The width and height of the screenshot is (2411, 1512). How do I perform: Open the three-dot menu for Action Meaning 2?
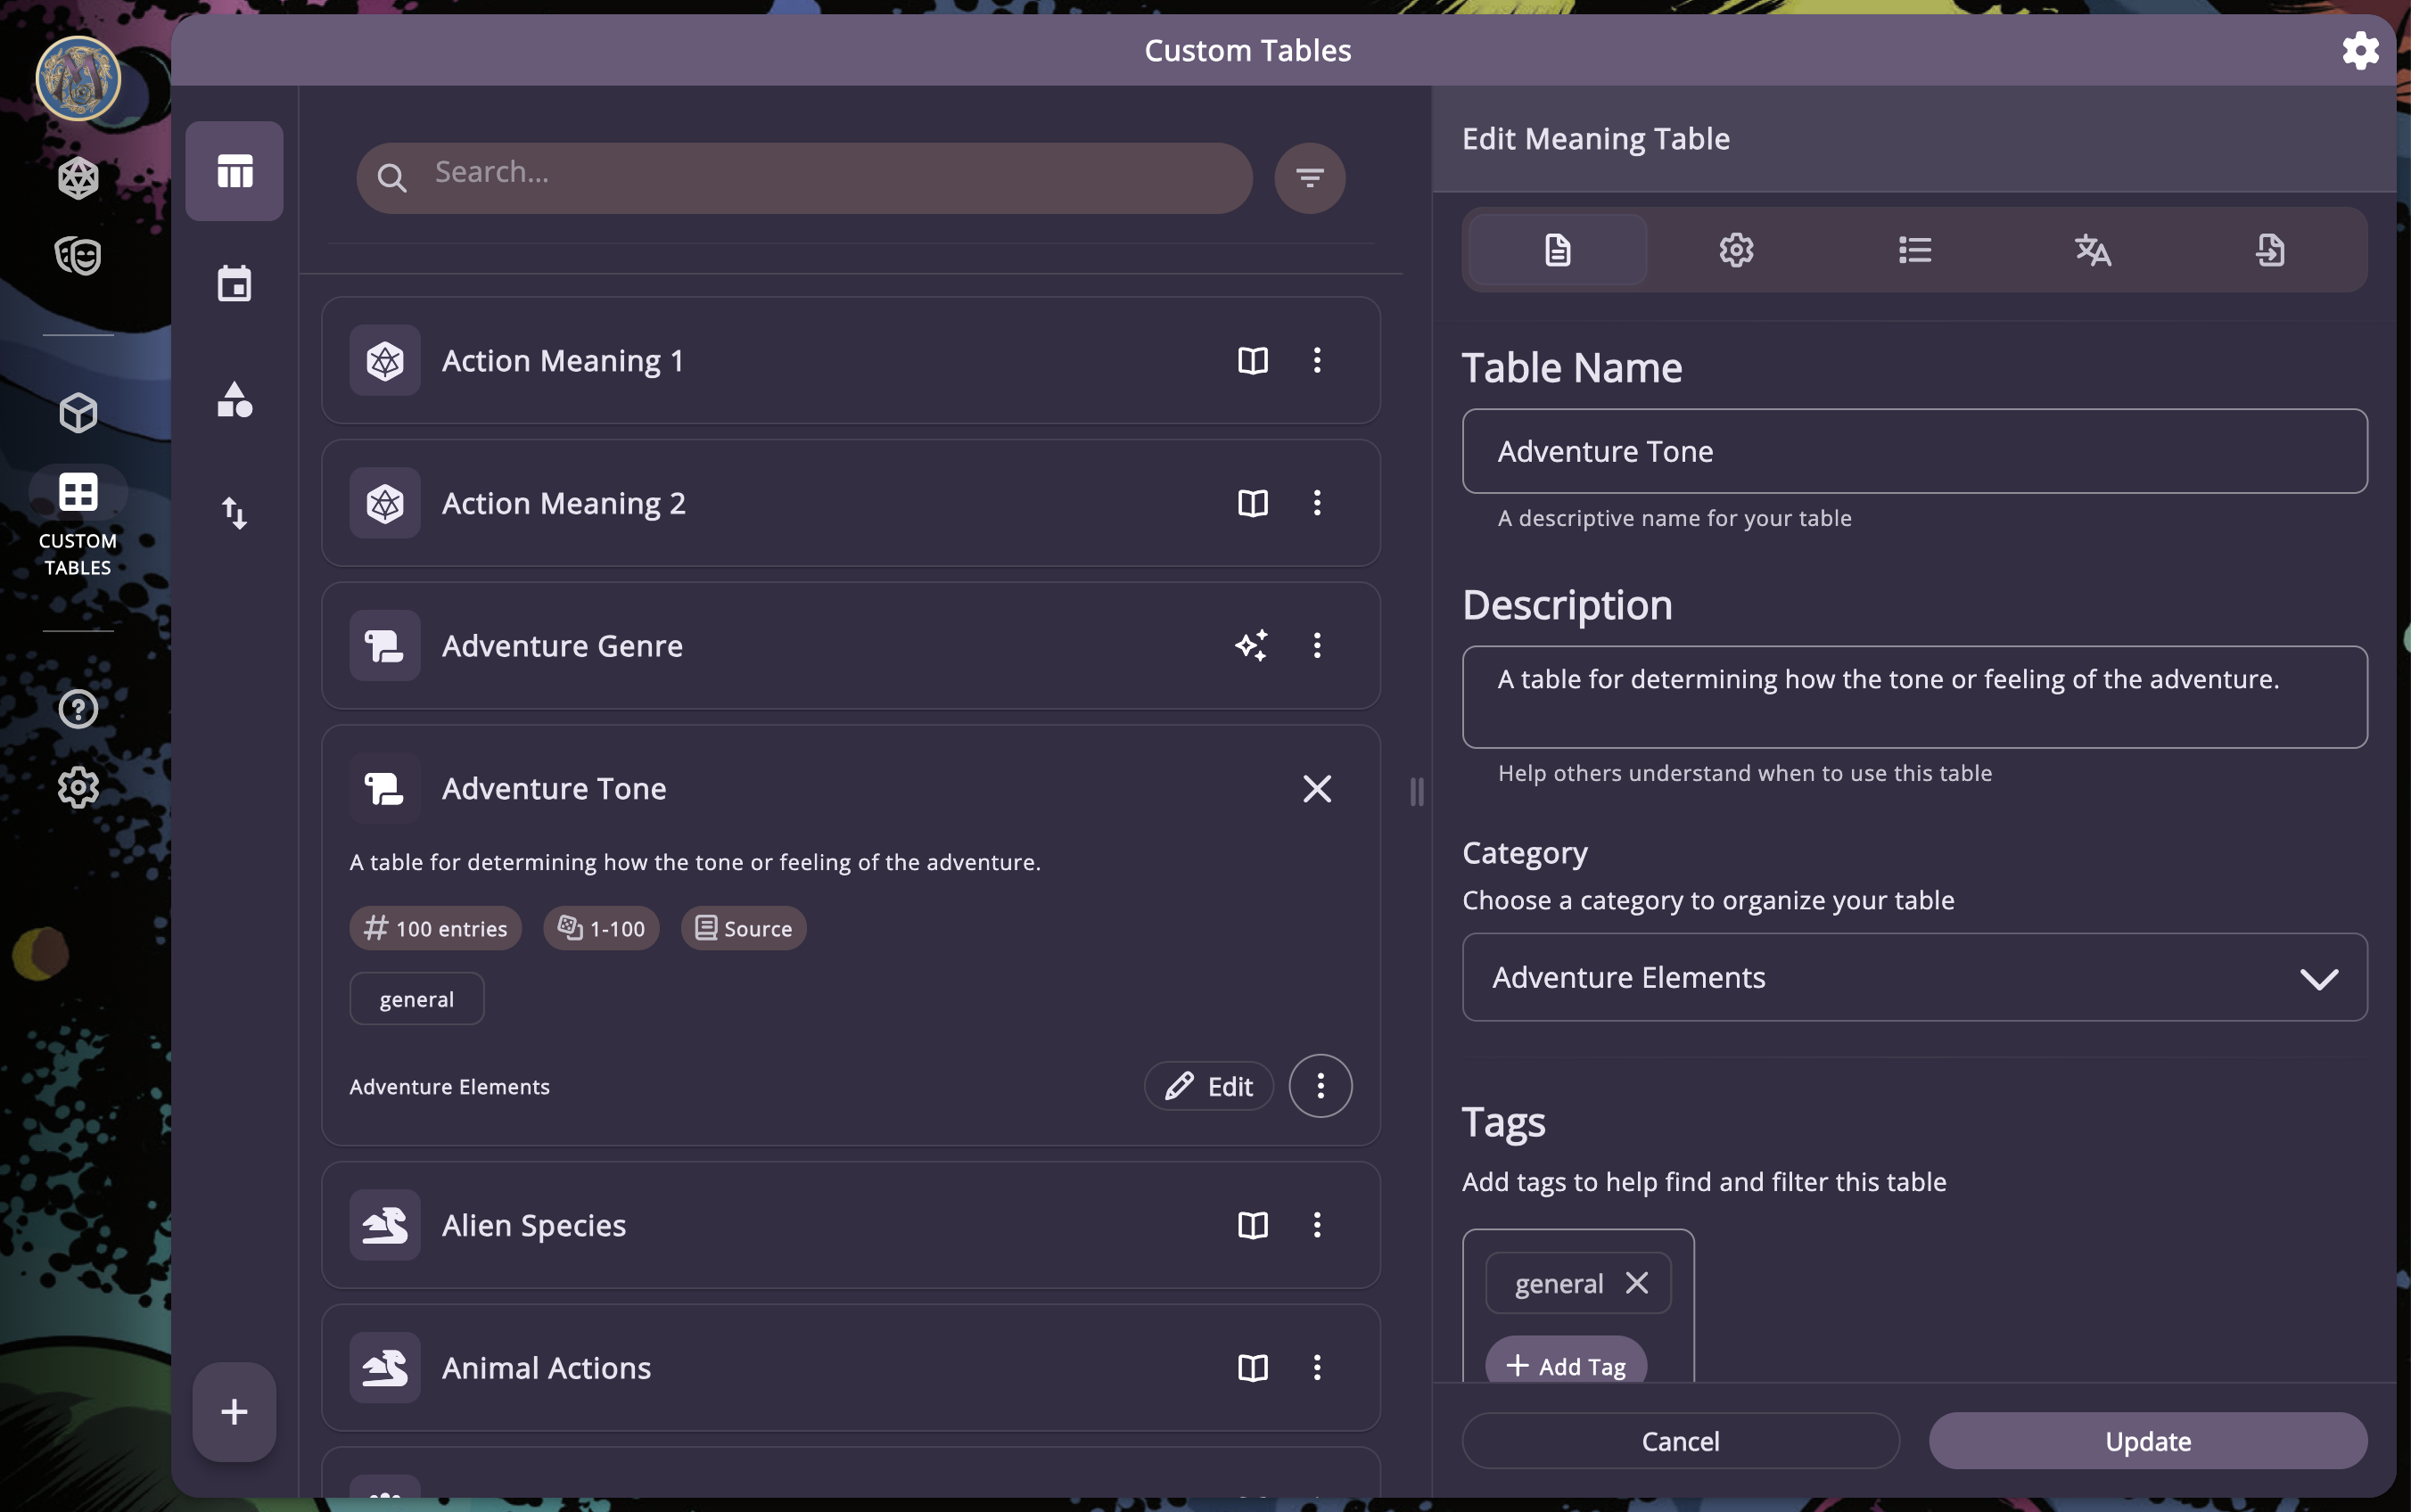[1316, 503]
